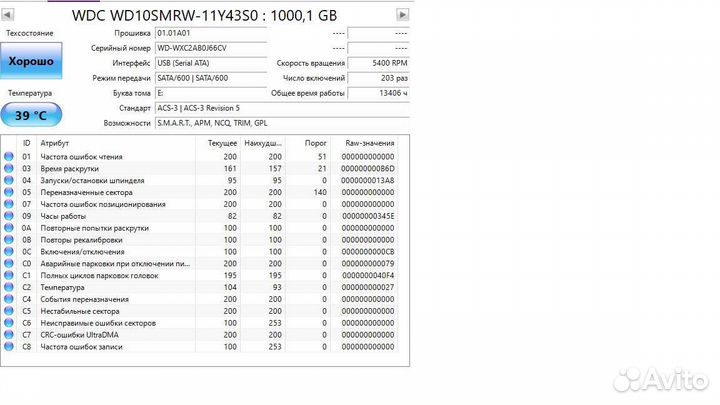
Task: Click the disk title WDC WD10SMRW-11Y43S0
Action: click(x=204, y=15)
